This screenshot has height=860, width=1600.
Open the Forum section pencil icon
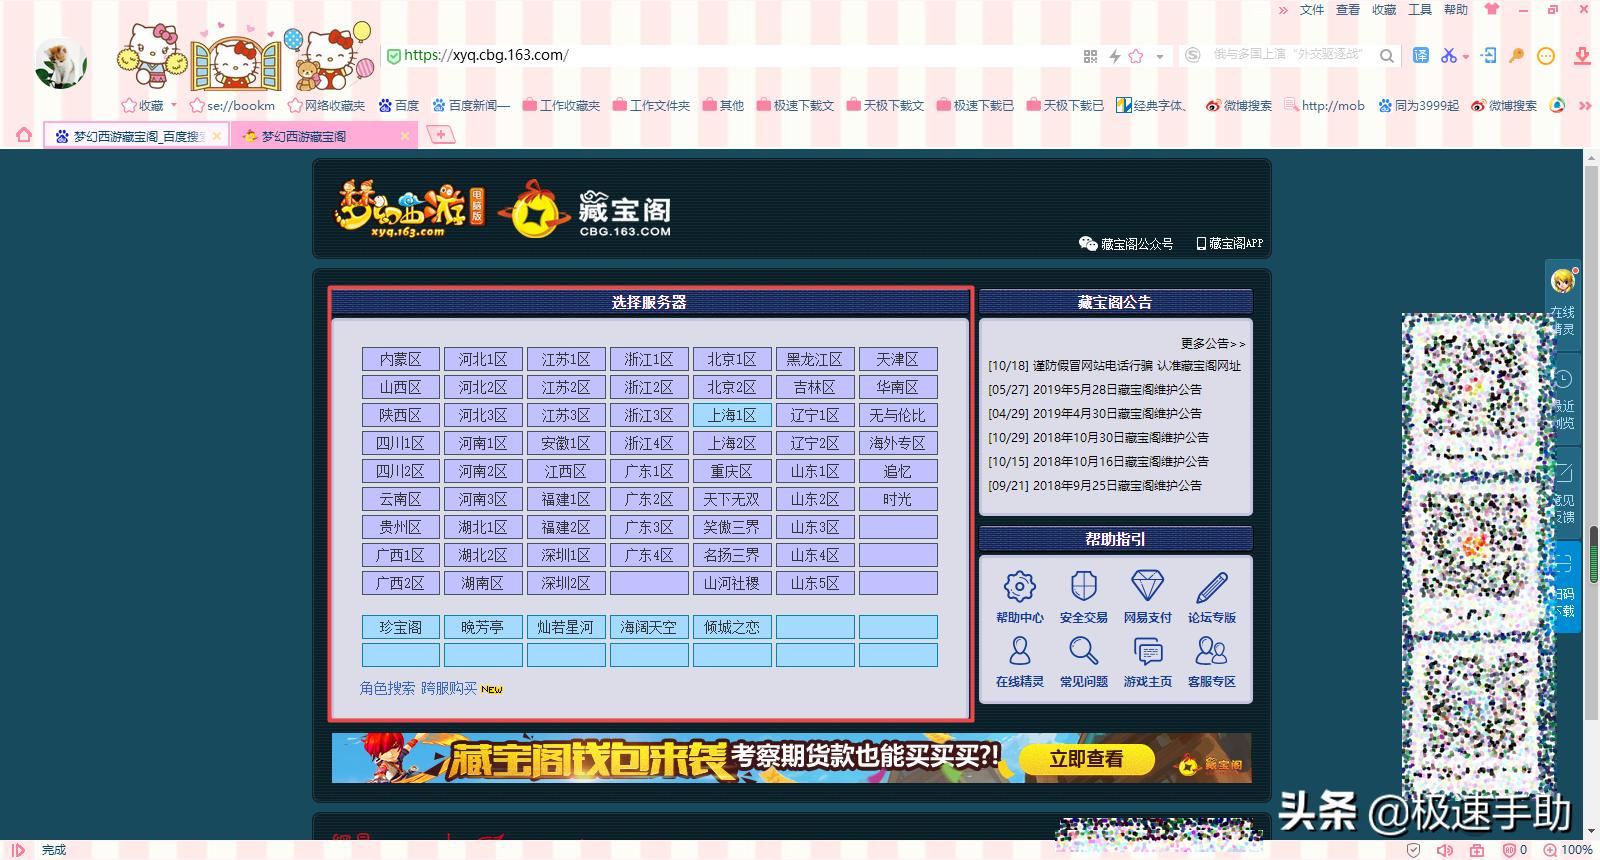tap(1211, 587)
